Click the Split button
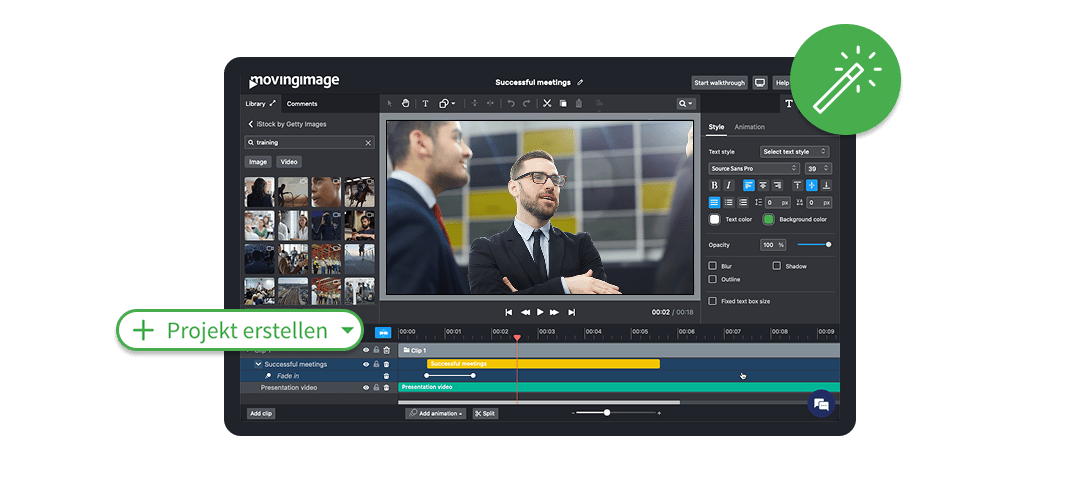This screenshot has height=492, width=1080. click(x=485, y=413)
